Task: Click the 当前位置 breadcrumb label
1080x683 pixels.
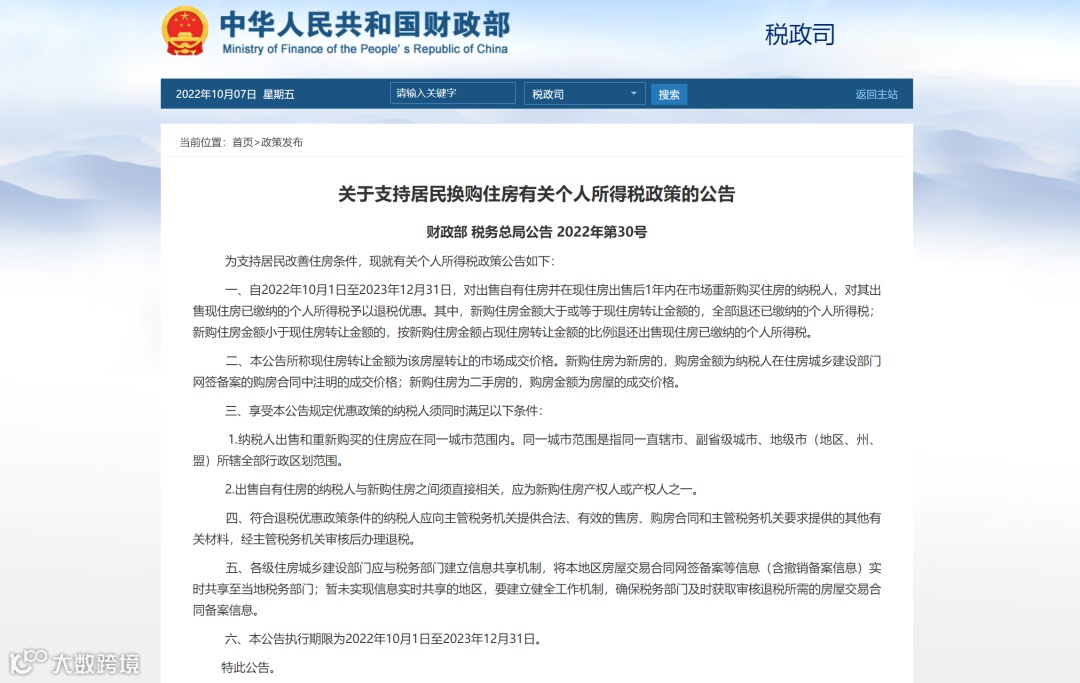Action: tap(202, 143)
